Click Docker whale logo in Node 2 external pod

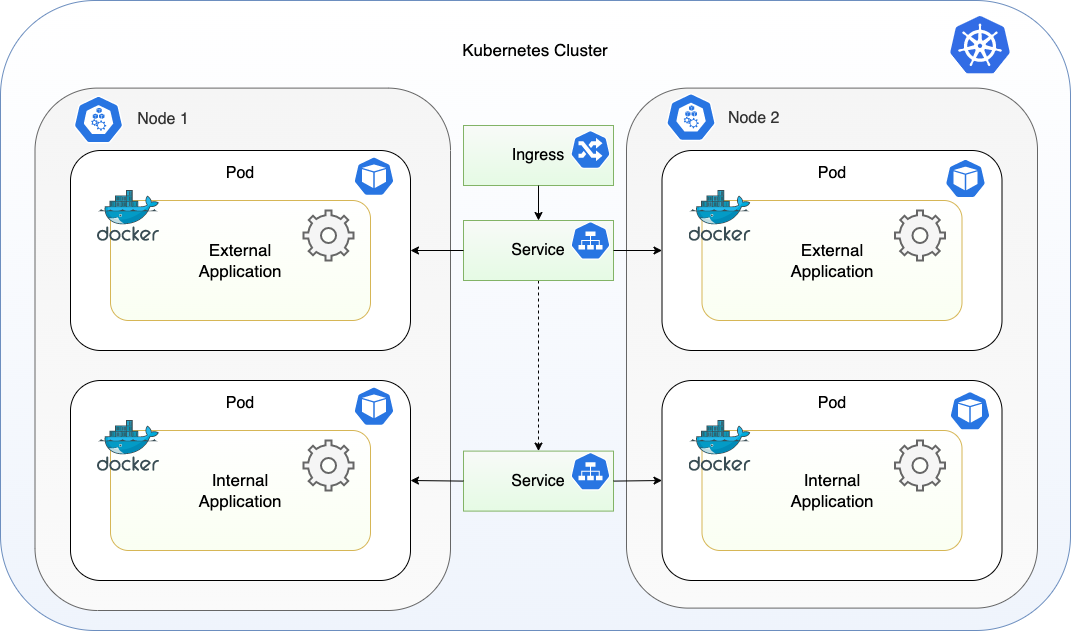point(719,216)
